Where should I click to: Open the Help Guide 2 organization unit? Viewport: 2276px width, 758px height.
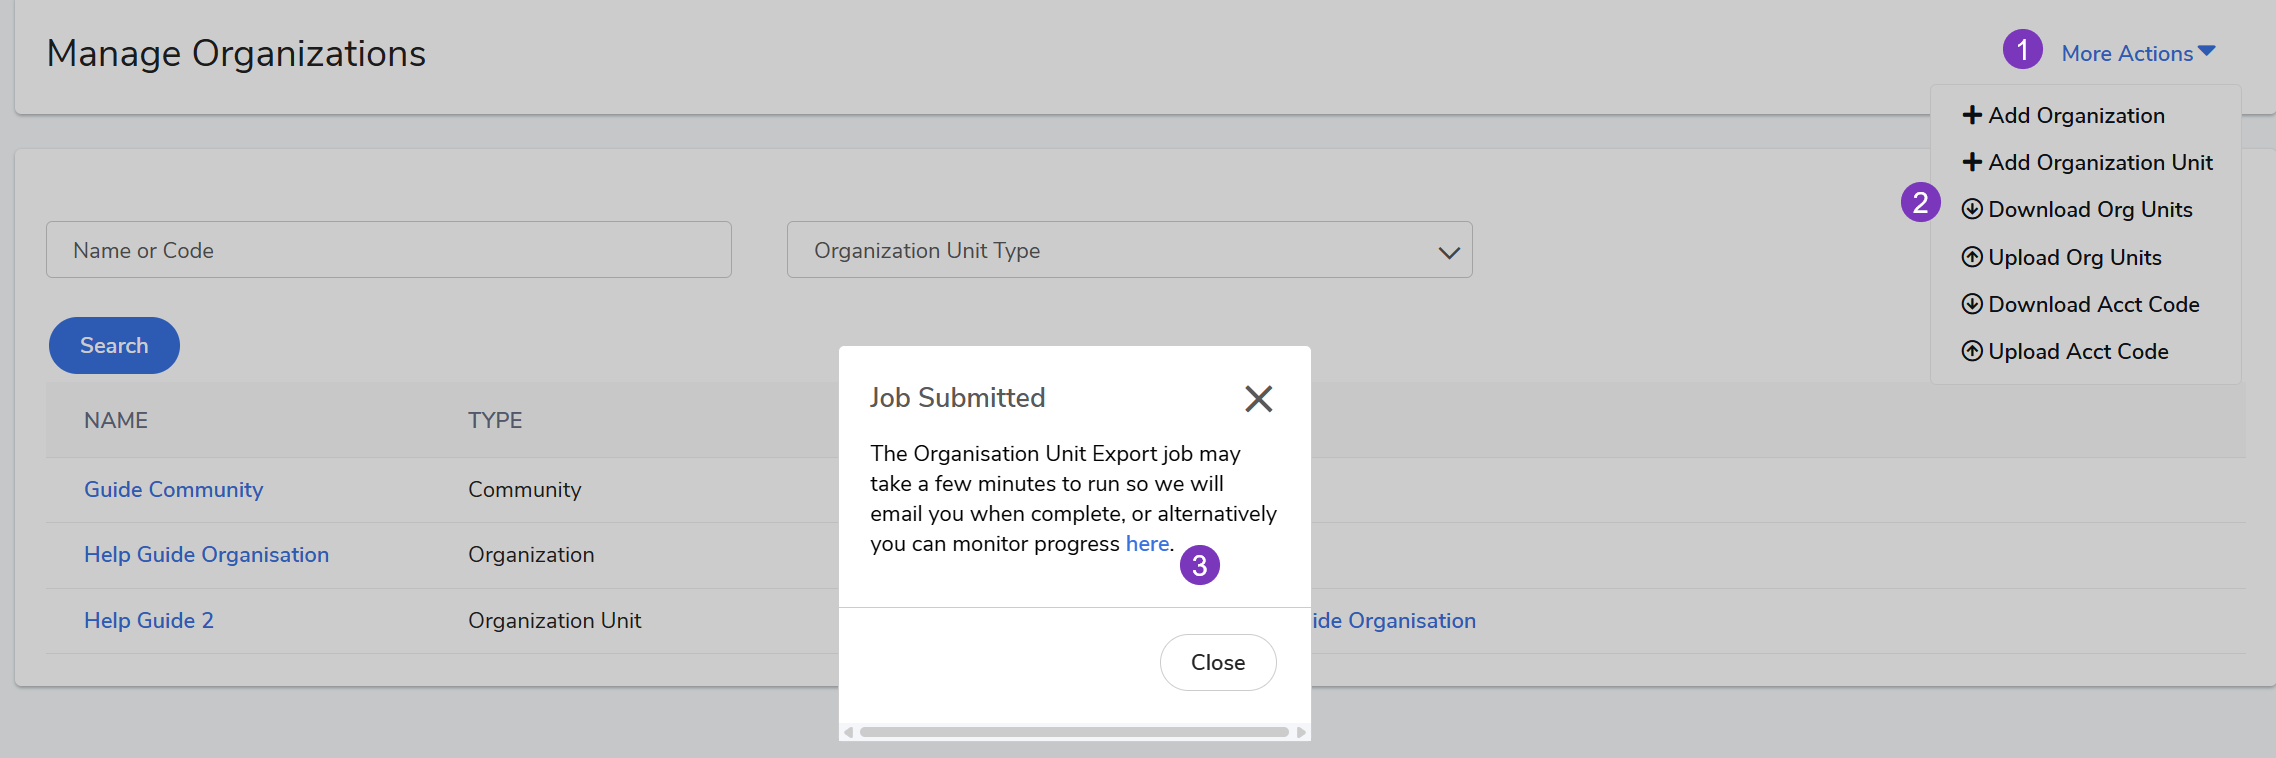(148, 620)
